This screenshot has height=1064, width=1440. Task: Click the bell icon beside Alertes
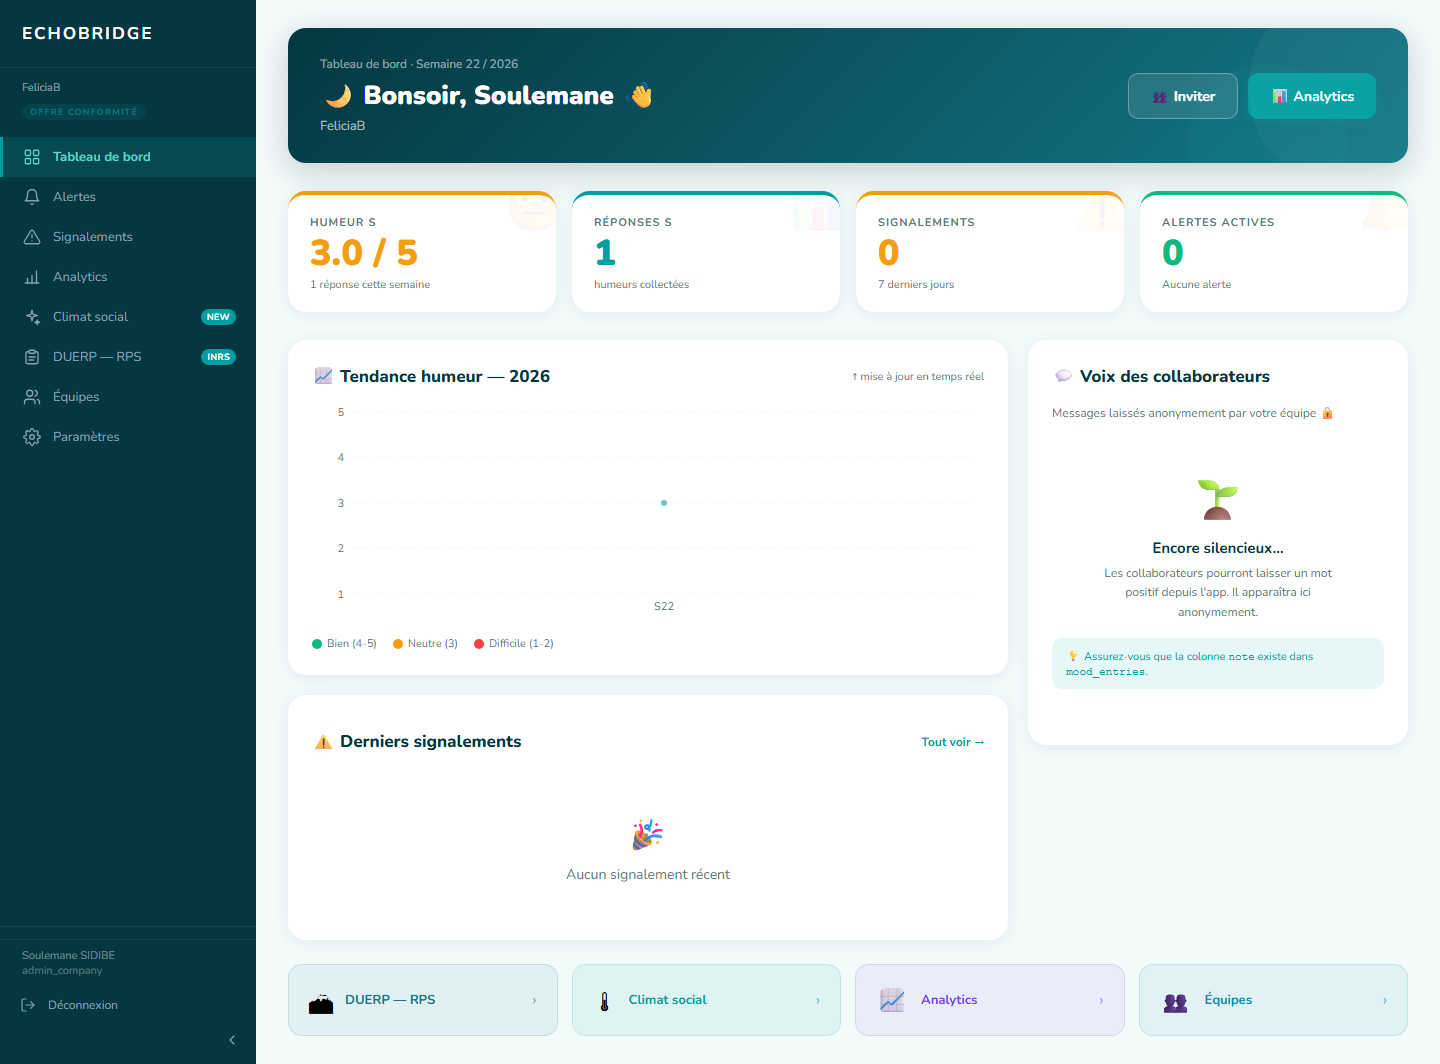[x=32, y=197]
